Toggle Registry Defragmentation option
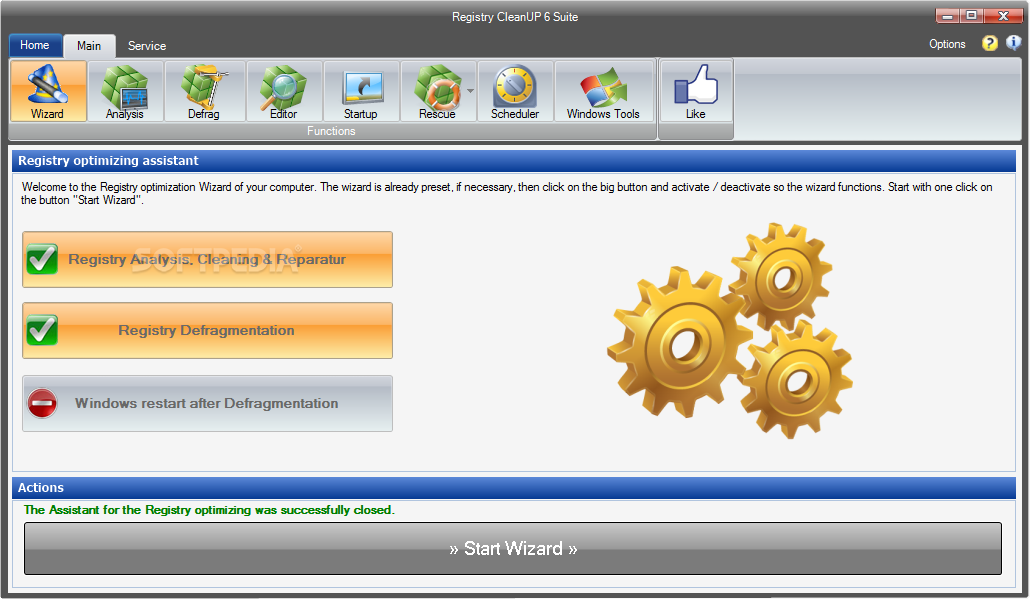1030x599 pixels. [x=208, y=330]
